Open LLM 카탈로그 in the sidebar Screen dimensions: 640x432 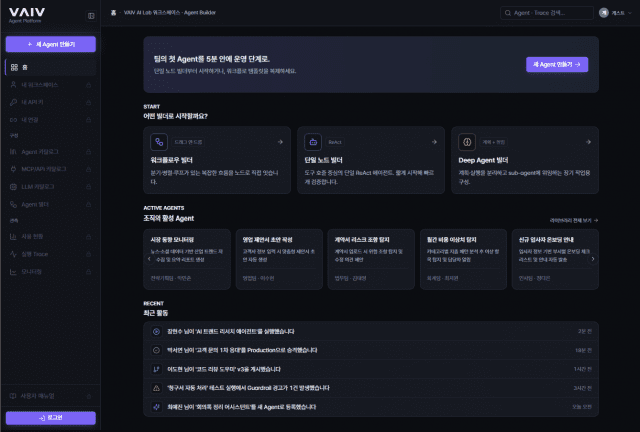(51, 187)
